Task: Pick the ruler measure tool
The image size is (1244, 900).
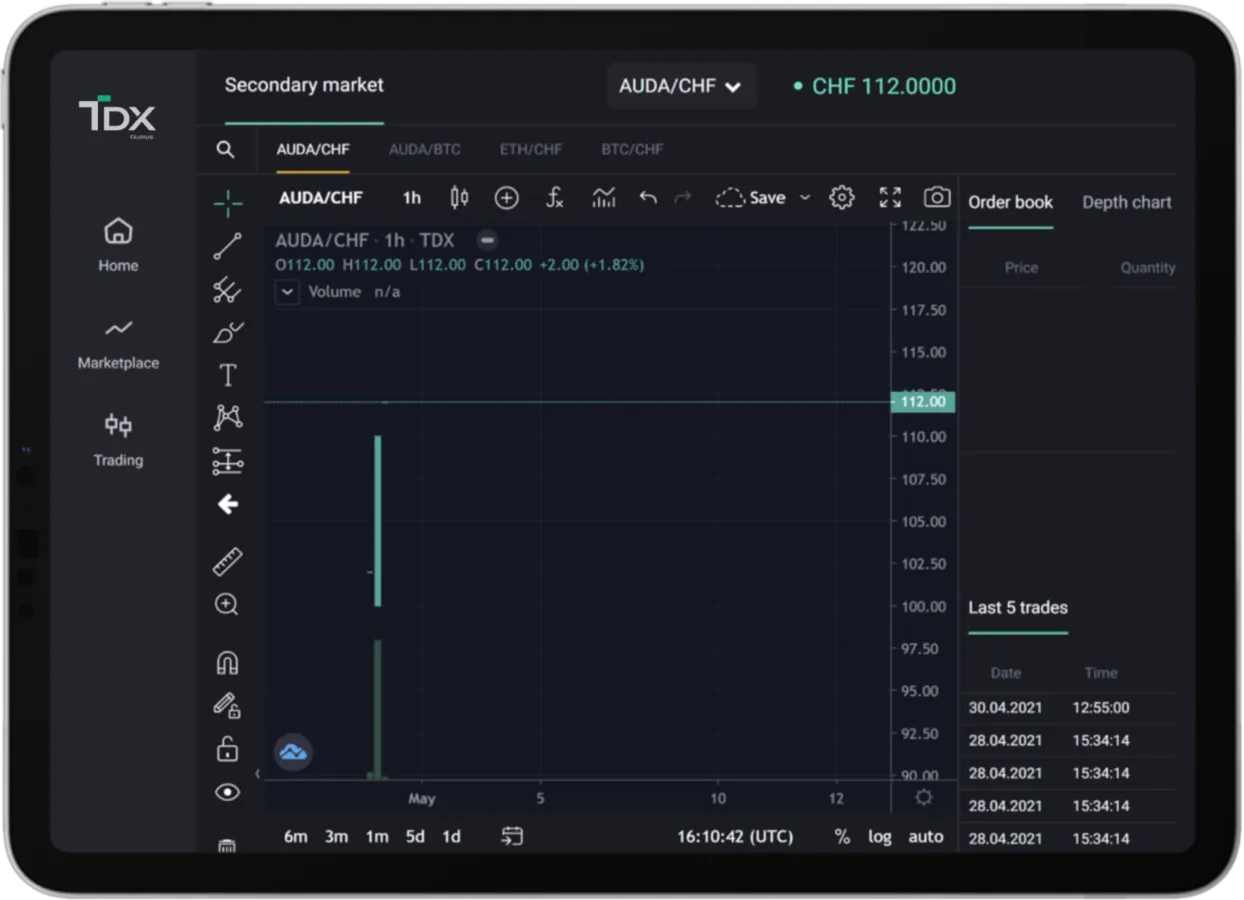Action: point(228,562)
